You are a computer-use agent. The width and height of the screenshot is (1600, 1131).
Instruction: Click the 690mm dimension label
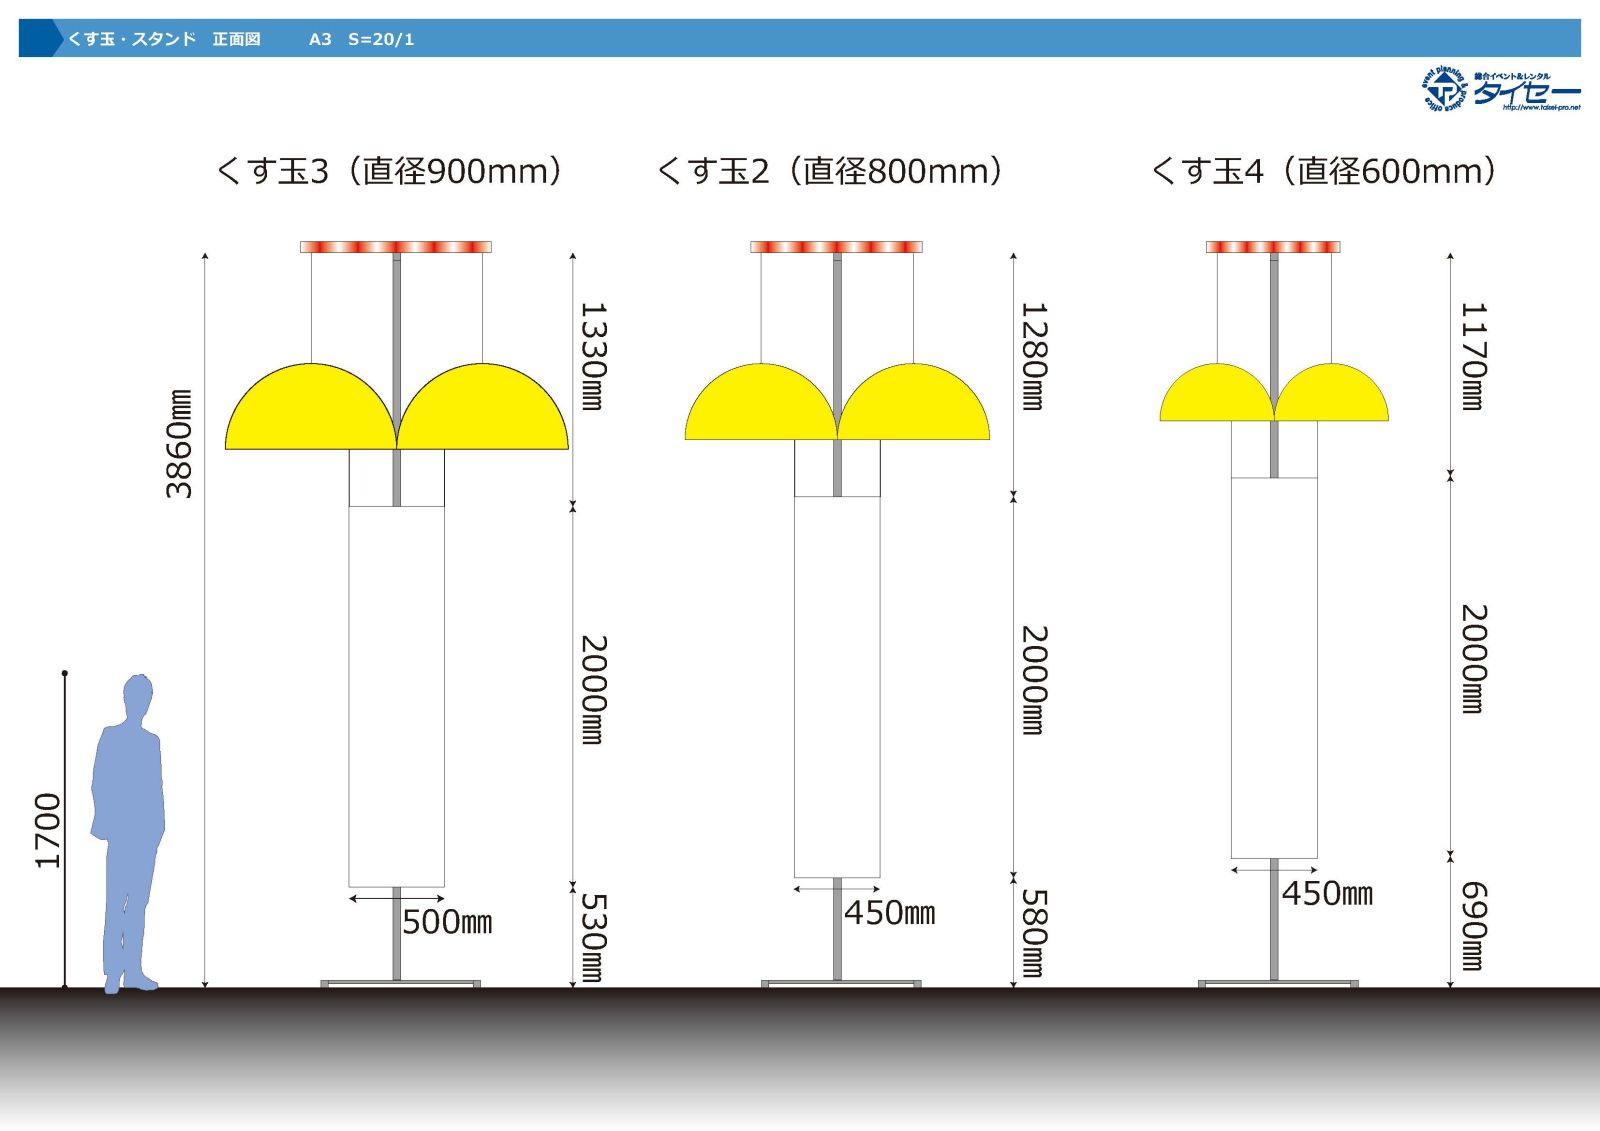pos(1473,926)
